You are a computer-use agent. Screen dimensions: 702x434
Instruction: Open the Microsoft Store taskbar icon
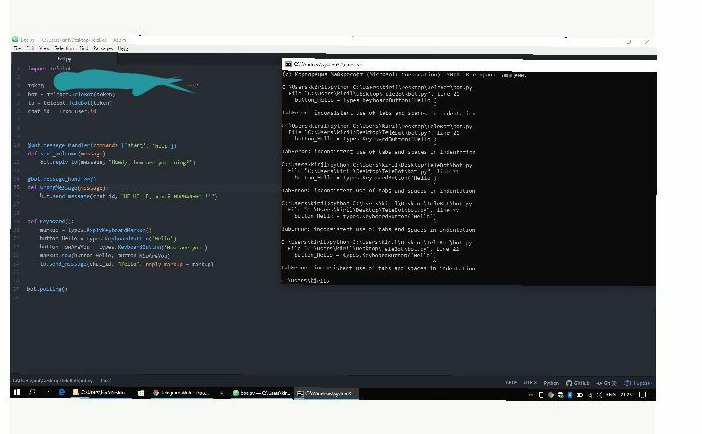[141, 393]
